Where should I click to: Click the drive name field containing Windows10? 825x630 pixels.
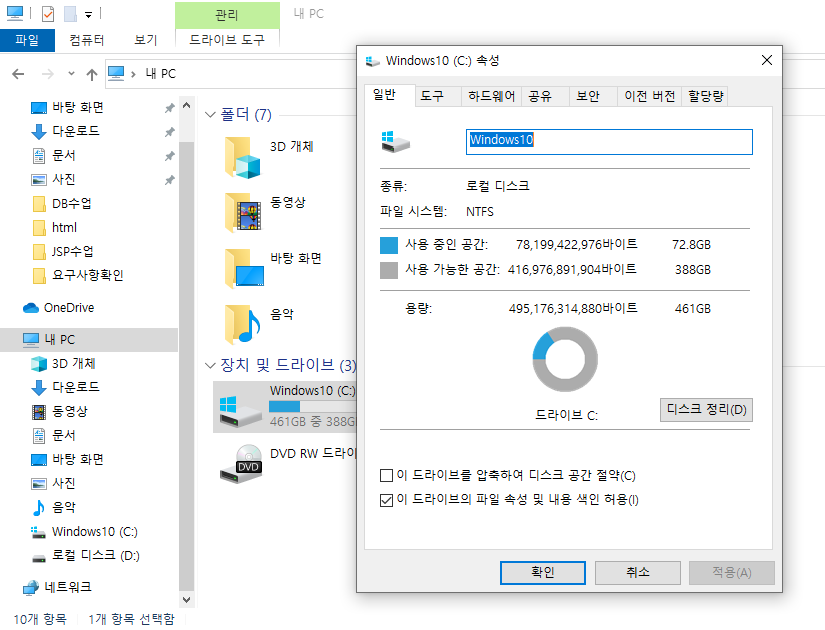[x=609, y=142]
